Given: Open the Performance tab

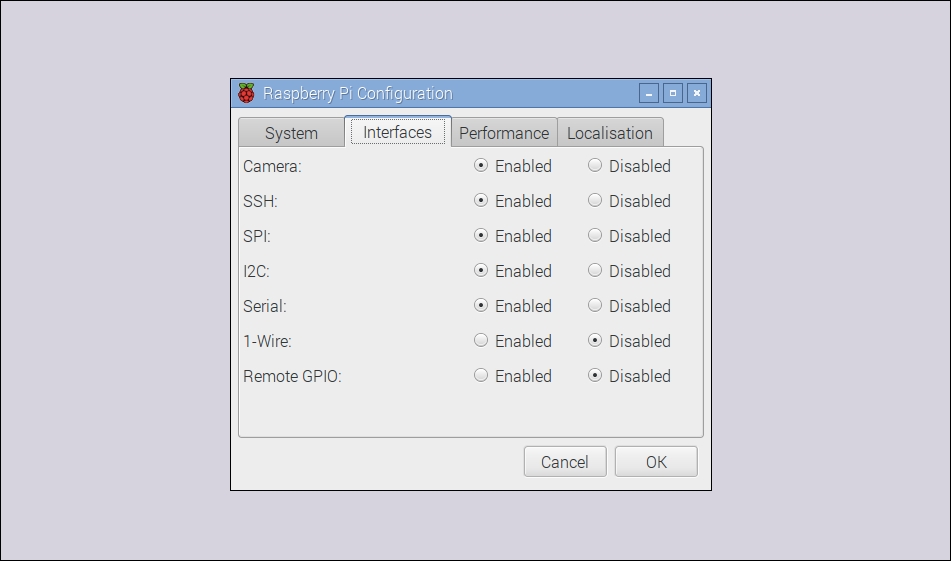Looking at the screenshot, I should [x=504, y=133].
